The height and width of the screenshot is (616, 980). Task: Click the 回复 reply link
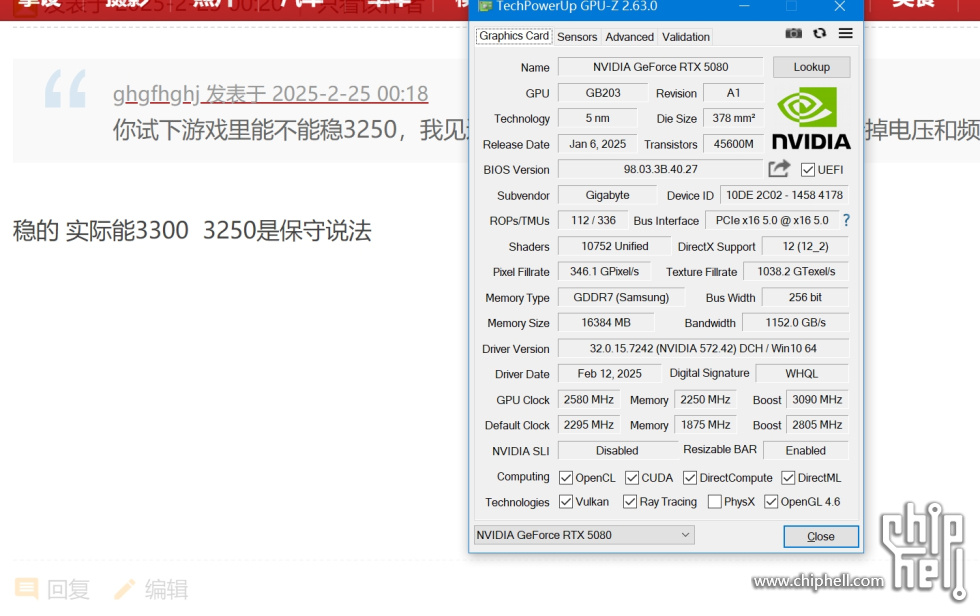(x=68, y=589)
